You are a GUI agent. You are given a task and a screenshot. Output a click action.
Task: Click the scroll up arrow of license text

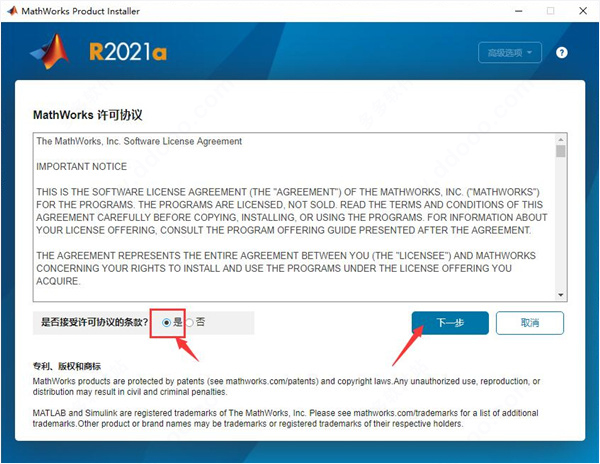(561, 140)
